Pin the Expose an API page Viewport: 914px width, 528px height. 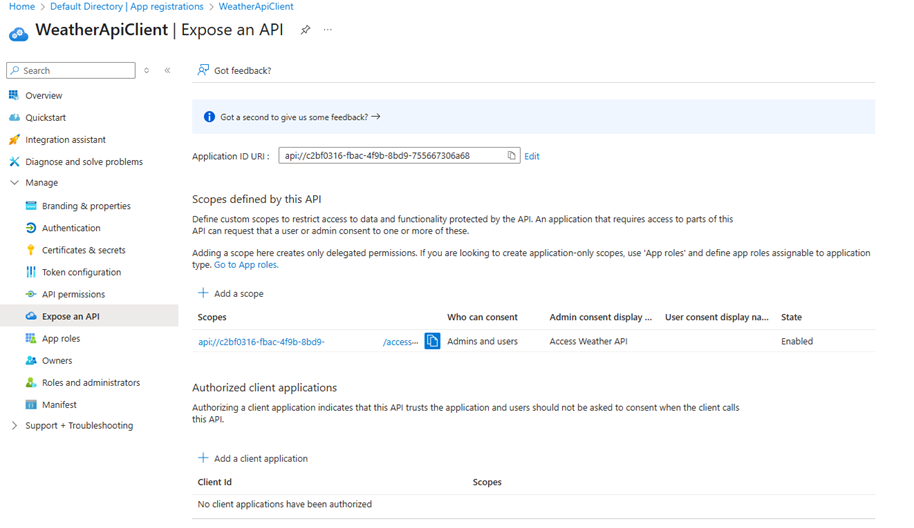point(305,30)
